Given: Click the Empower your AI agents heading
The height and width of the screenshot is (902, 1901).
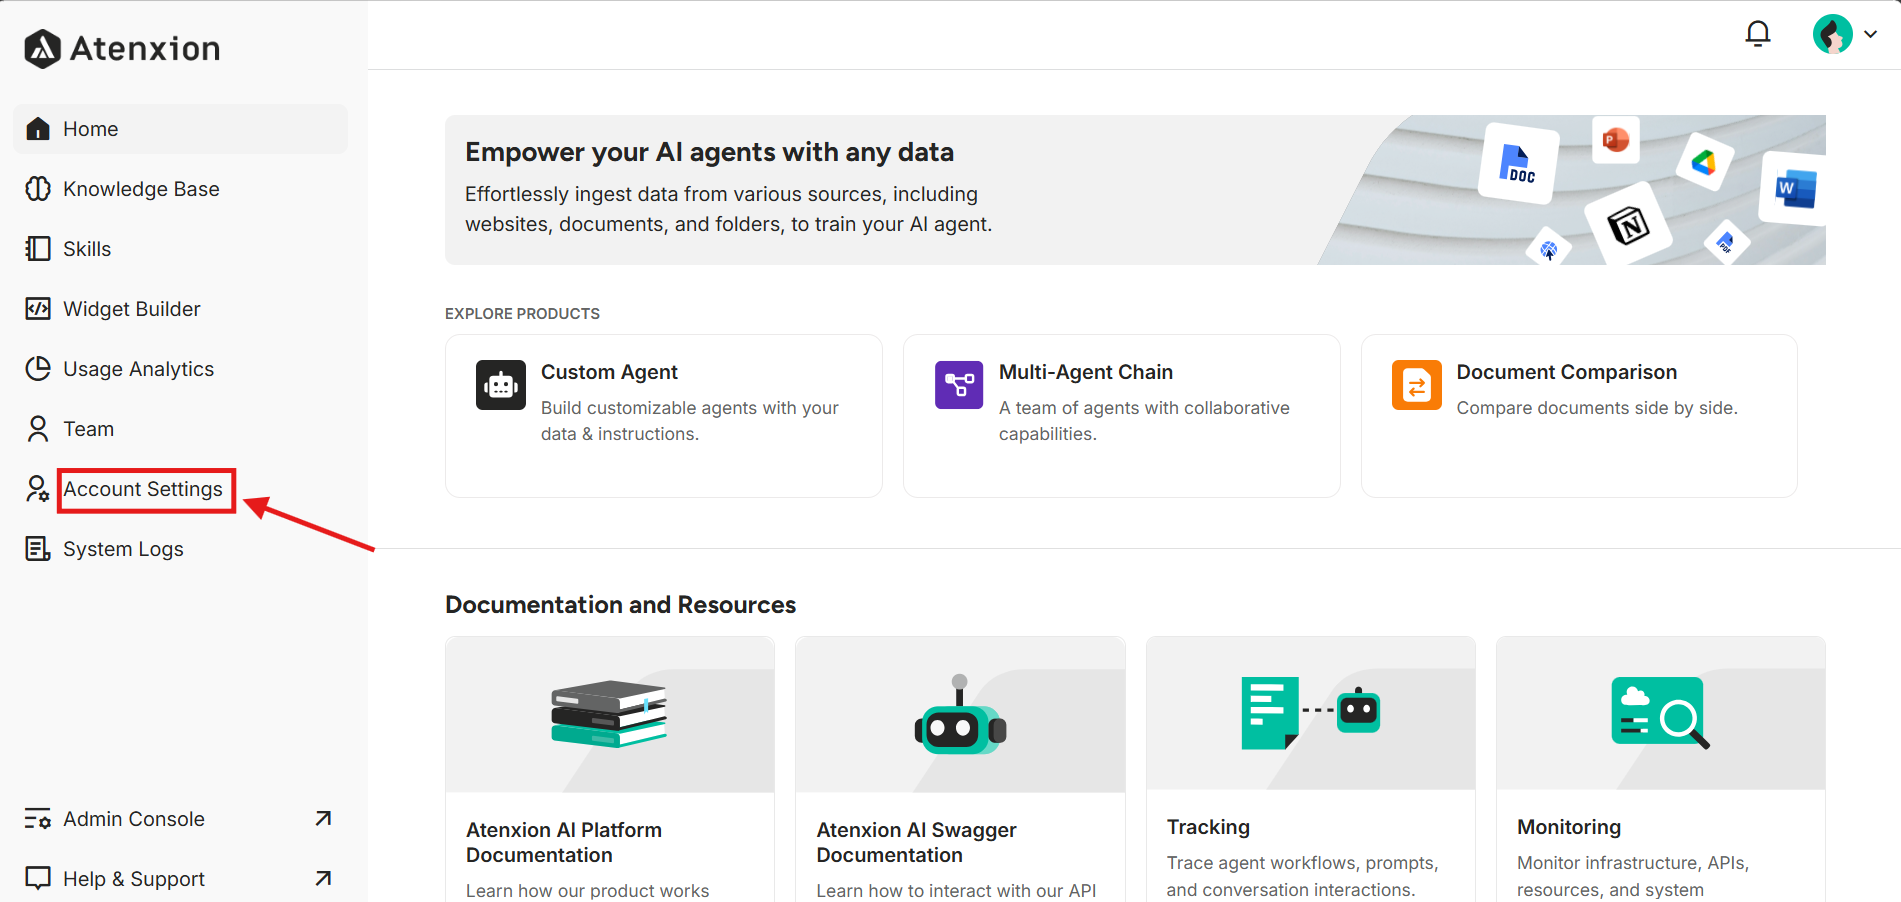Looking at the screenshot, I should click(x=709, y=152).
